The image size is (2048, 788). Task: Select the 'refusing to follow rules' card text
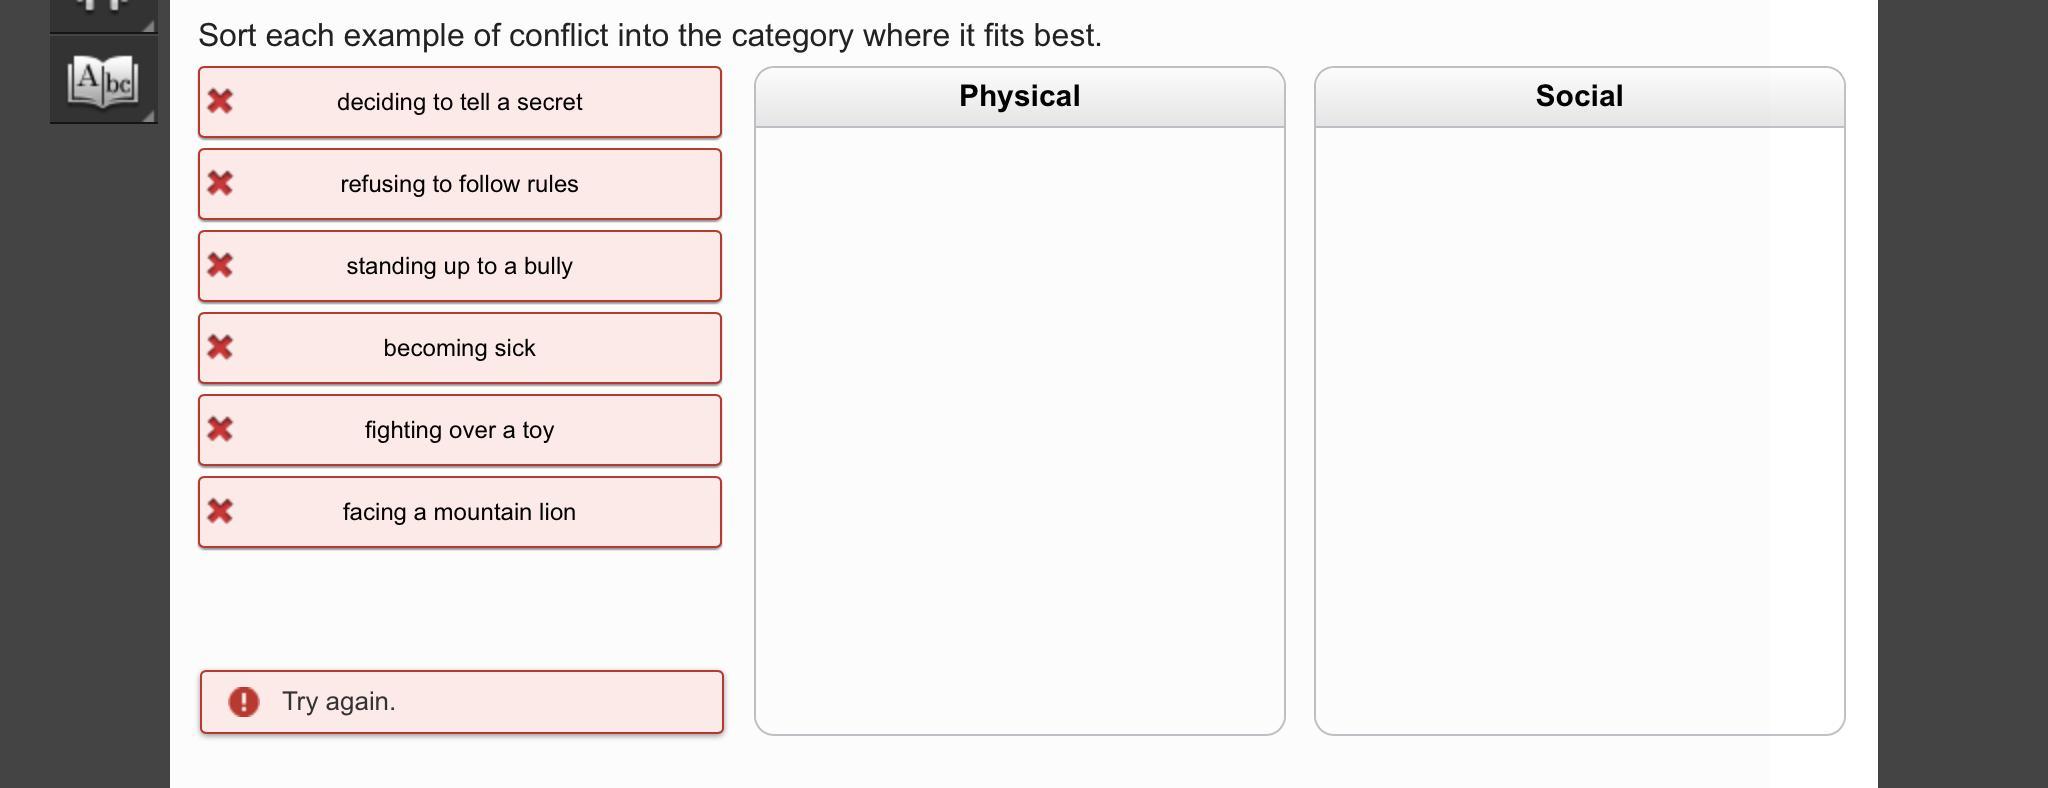[459, 184]
